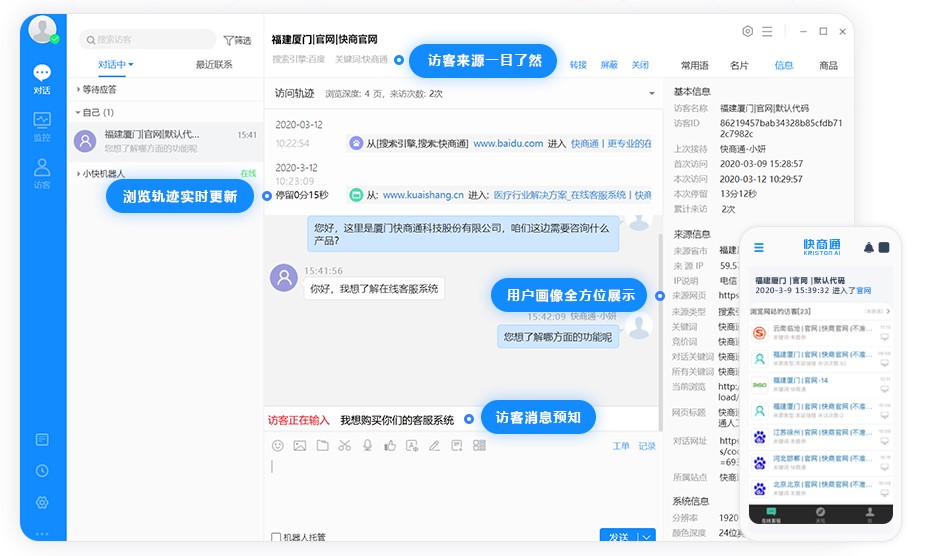Click the 屏蔽 block link
This screenshot has height=556, width=927.
tap(609, 65)
